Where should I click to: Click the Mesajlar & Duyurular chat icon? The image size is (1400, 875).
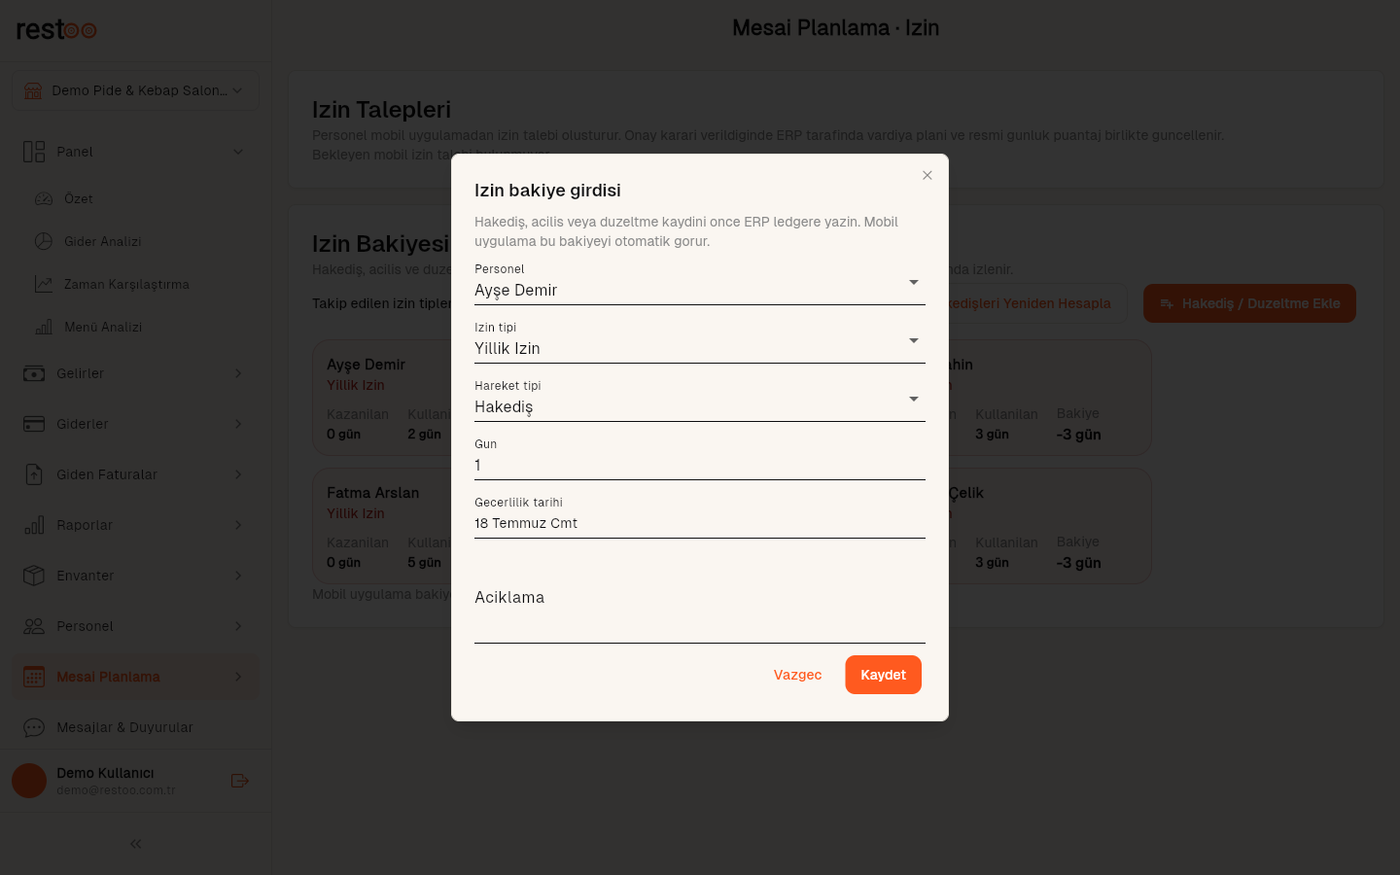(x=34, y=727)
